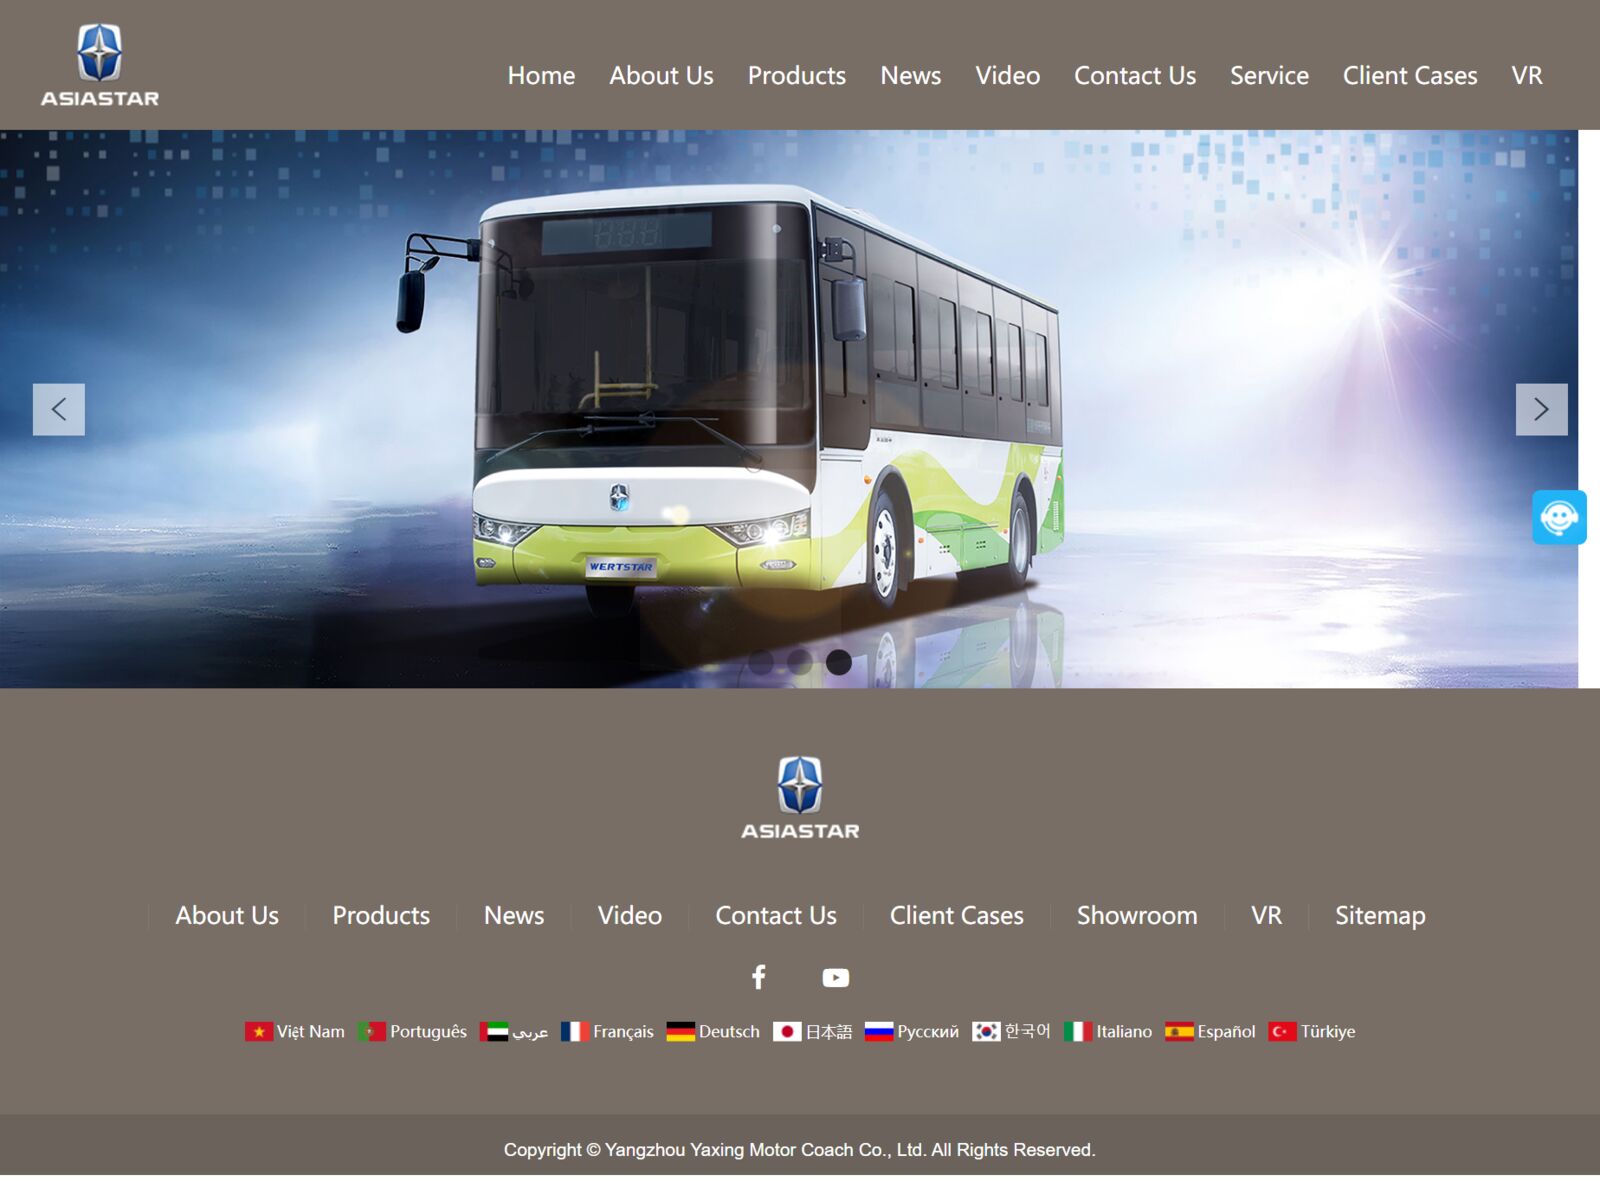Open the footer Sitemap link
The width and height of the screenshot is (1600, 1201).
click(1380, 915)
